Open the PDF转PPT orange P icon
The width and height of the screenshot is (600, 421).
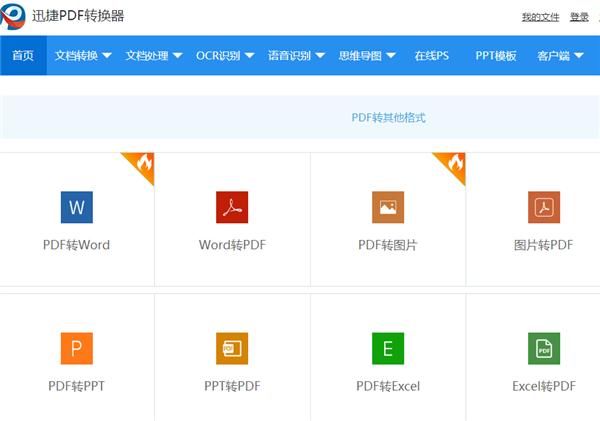click(x=77, y=348)
